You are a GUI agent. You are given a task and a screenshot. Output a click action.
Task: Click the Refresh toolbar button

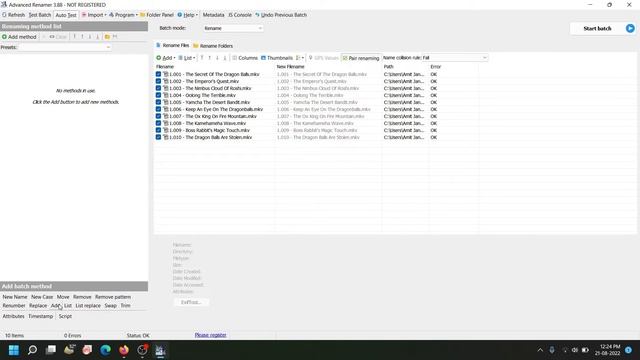tap(13, 15)
